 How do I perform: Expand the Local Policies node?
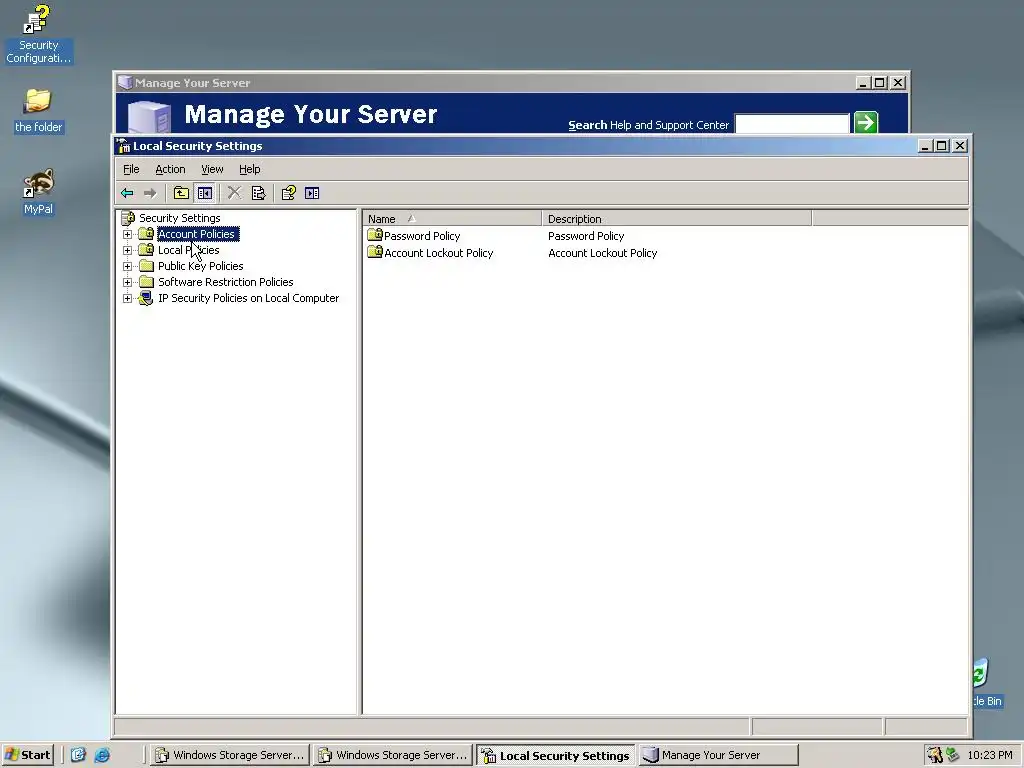point(127,250)
